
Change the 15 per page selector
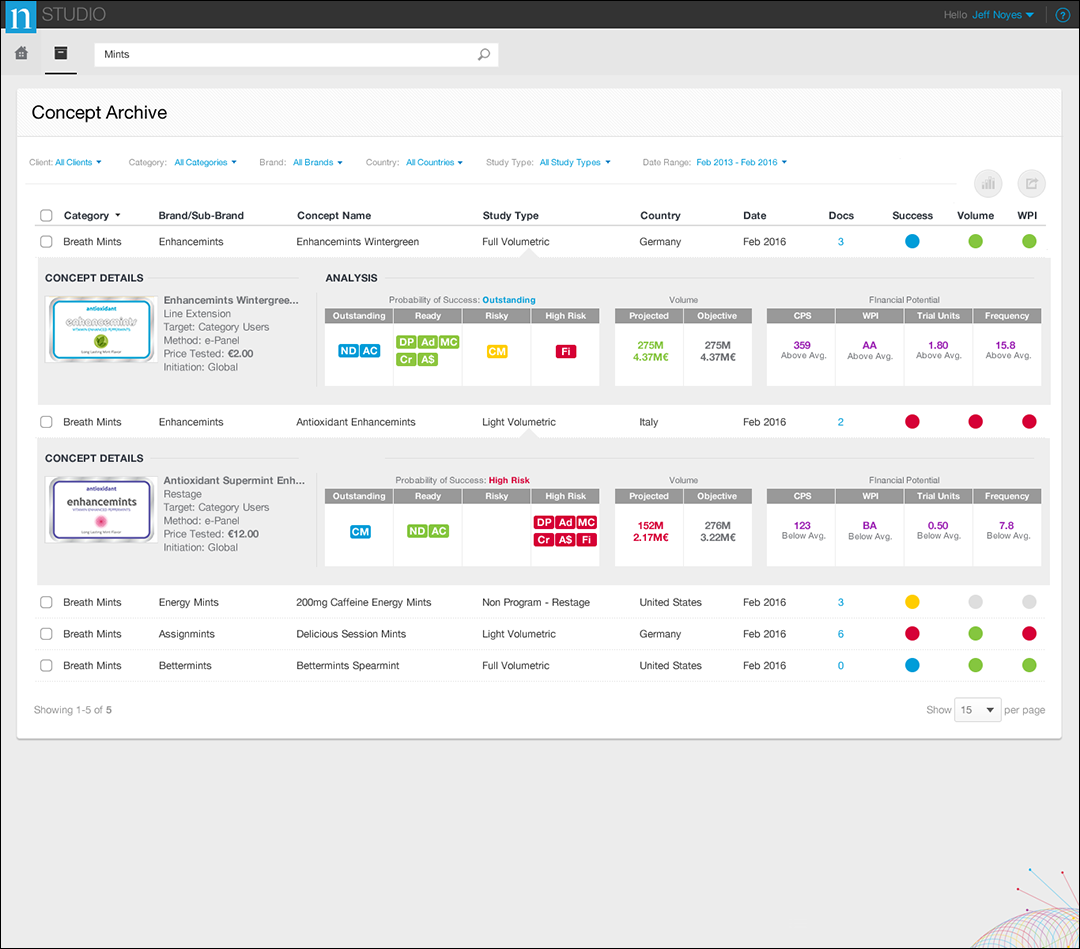[977, 710]
